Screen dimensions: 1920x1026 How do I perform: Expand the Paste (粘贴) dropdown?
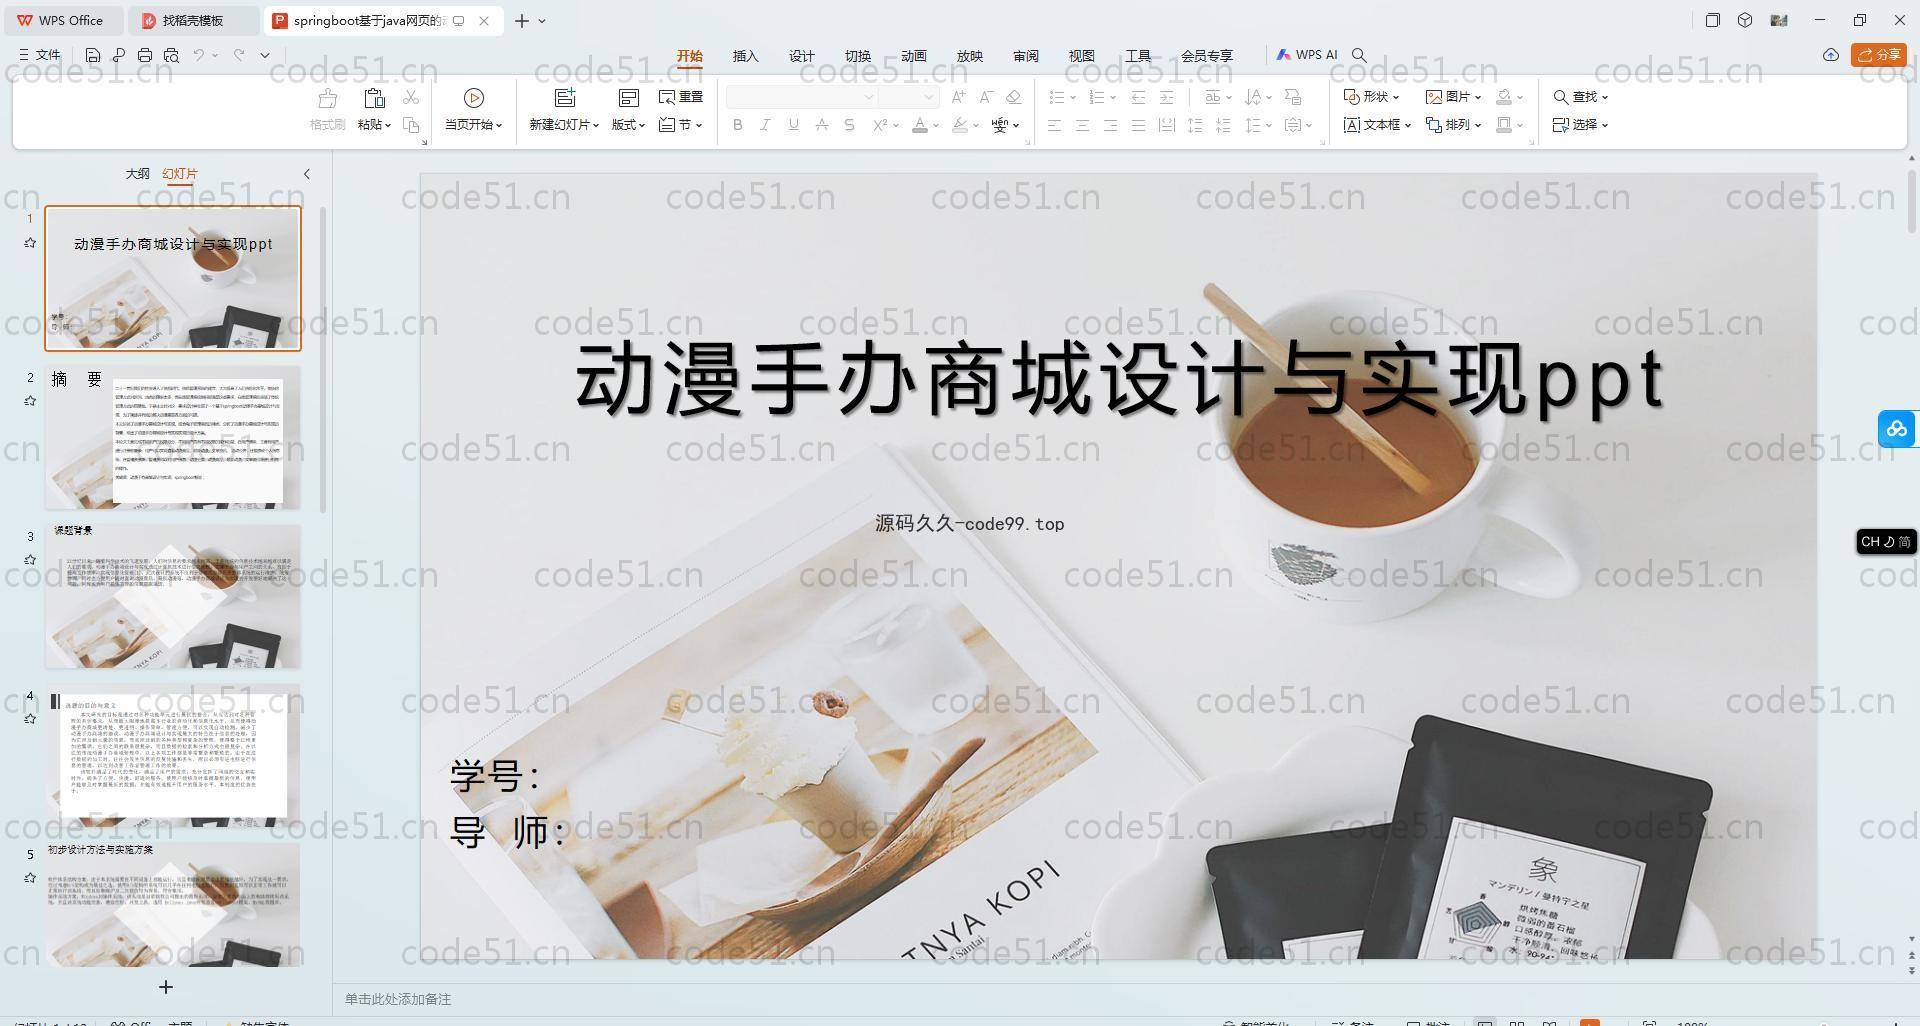point(374,125)
